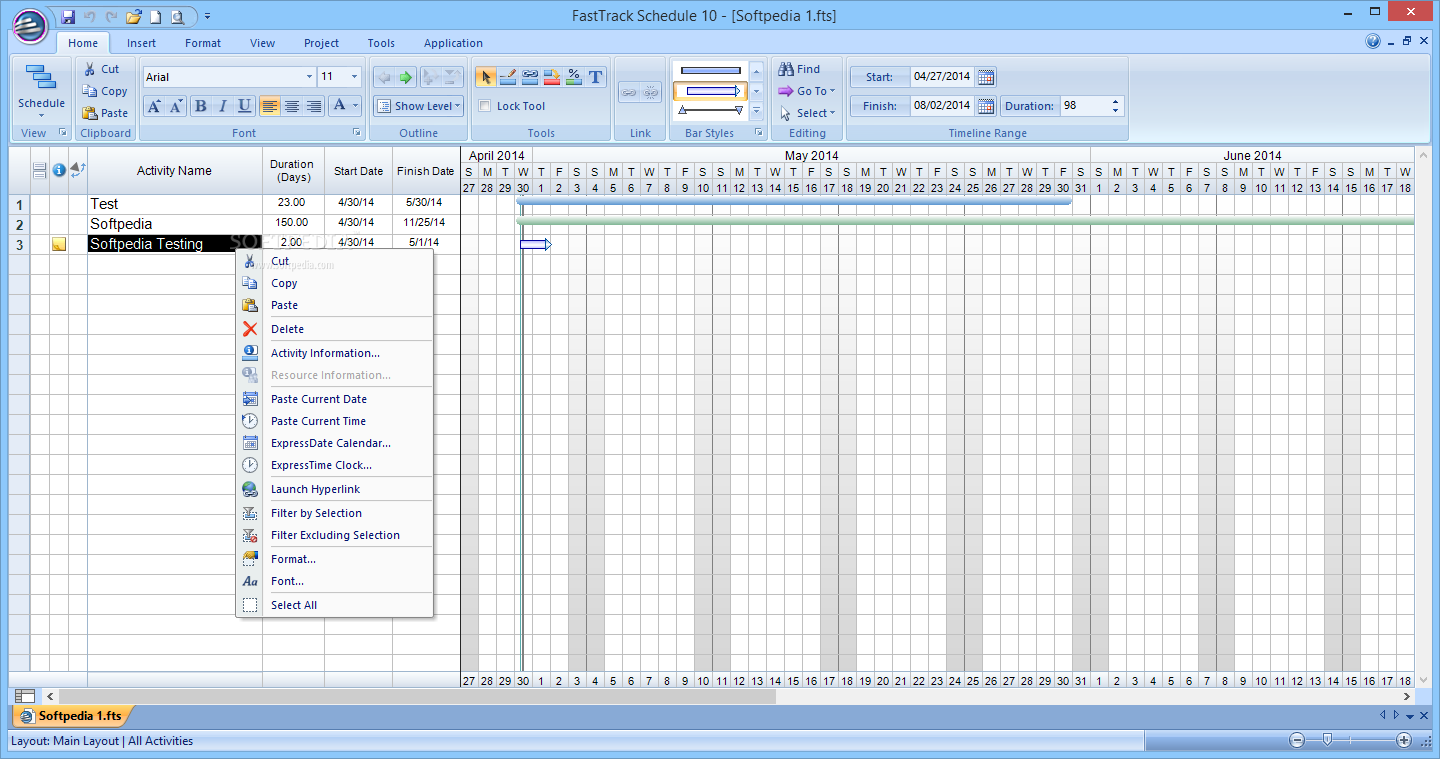The width and height of the screenshot is (1440, 759).
Task: Click the Print Preview icon in quick access toolbar
Action: pos(177,16)
